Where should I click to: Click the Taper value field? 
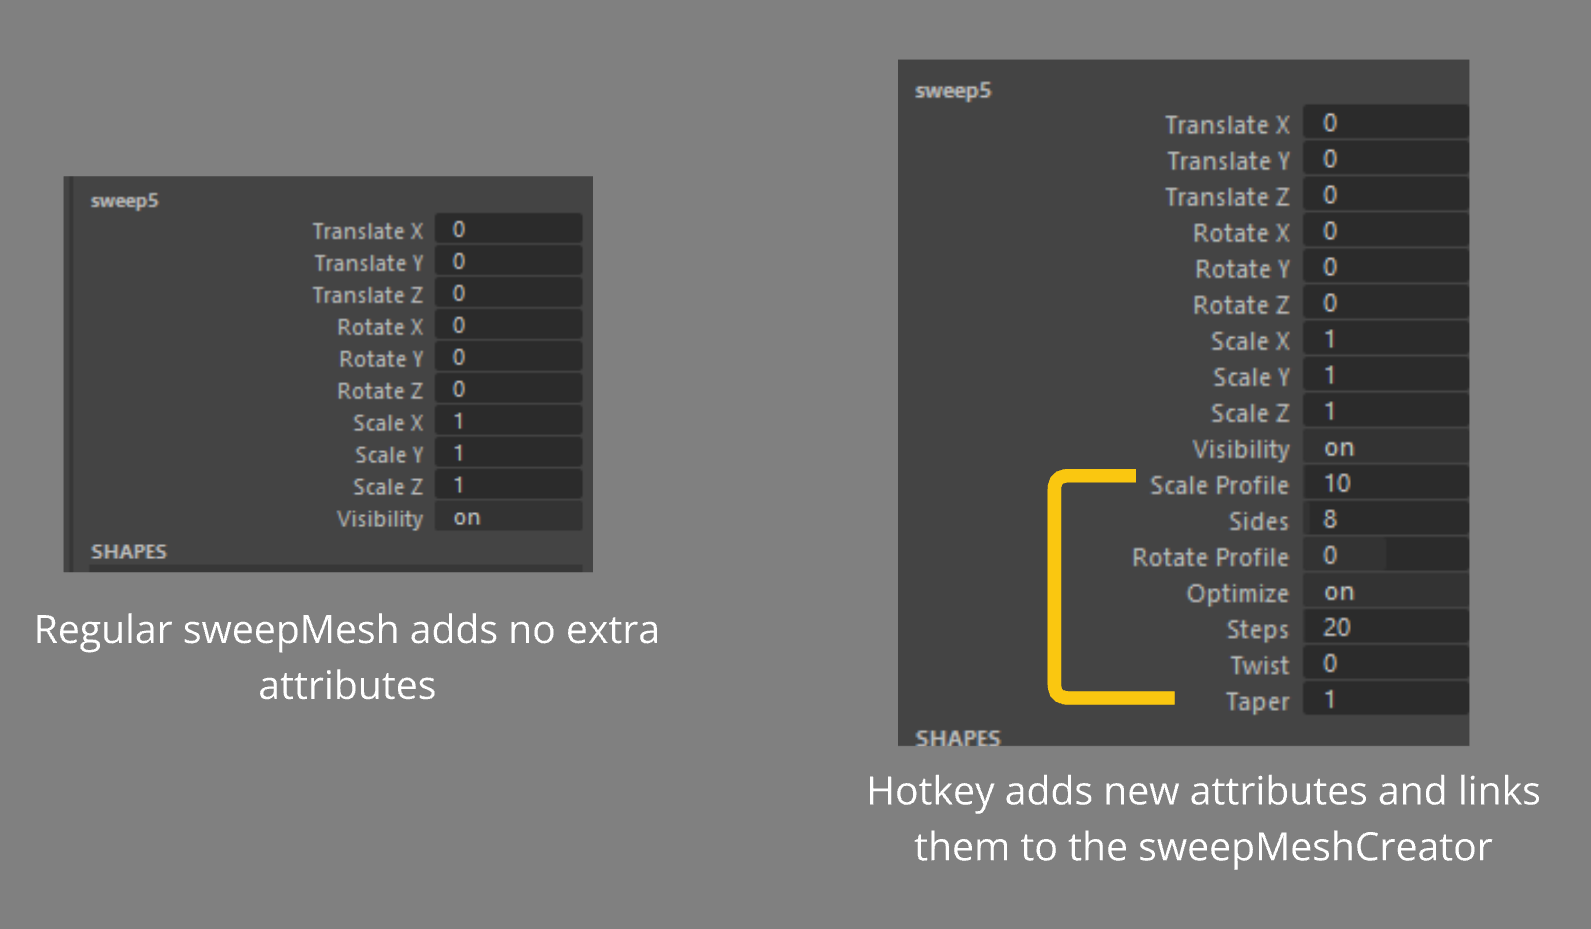coord(1385,700)
